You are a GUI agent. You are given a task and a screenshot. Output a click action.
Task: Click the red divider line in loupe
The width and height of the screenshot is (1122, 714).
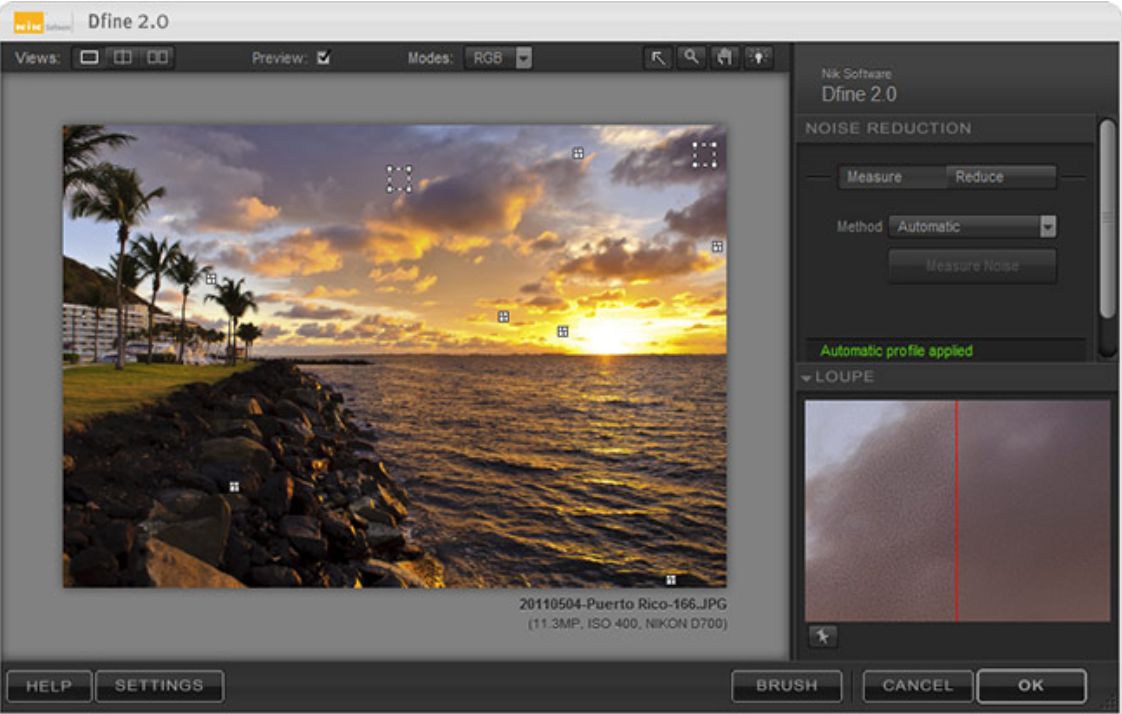[956, 510]
